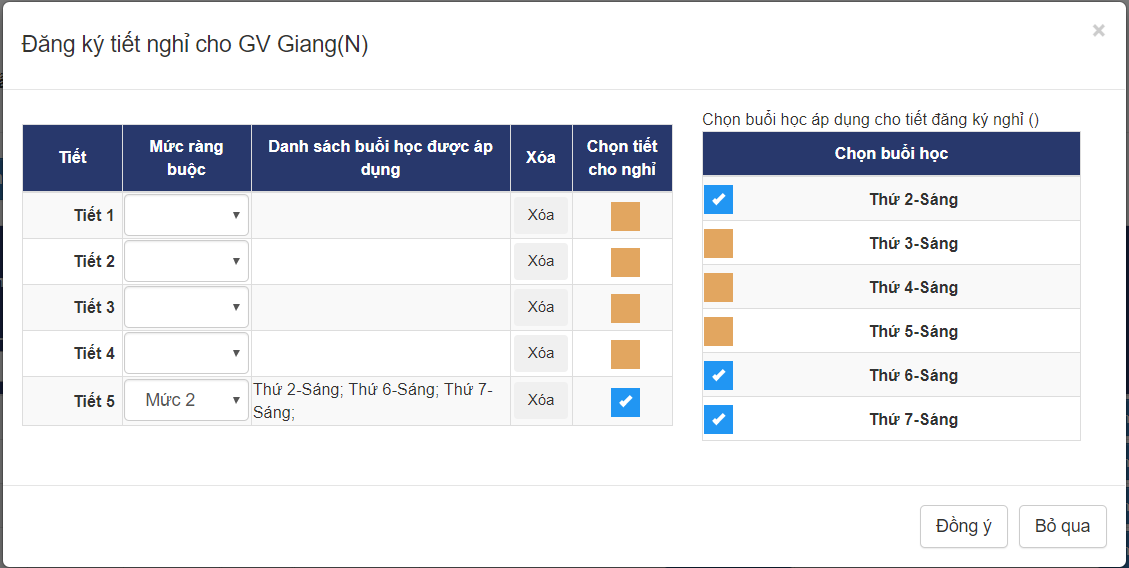
Task: Delete the Tiết 5 row with Xóa
Action: (x=540, y=400)
